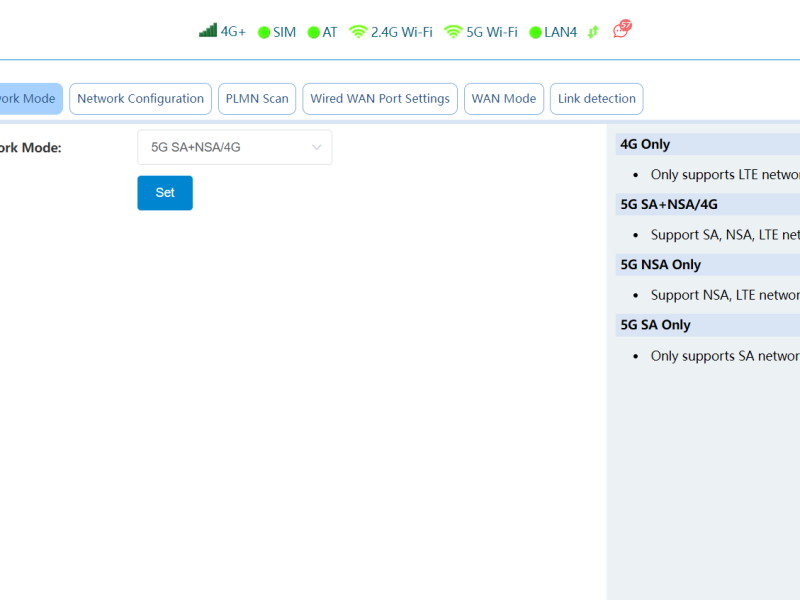The image size is (800, 600).
Task: Open the messages icon with 57 badge
Action: coord(622,30)
